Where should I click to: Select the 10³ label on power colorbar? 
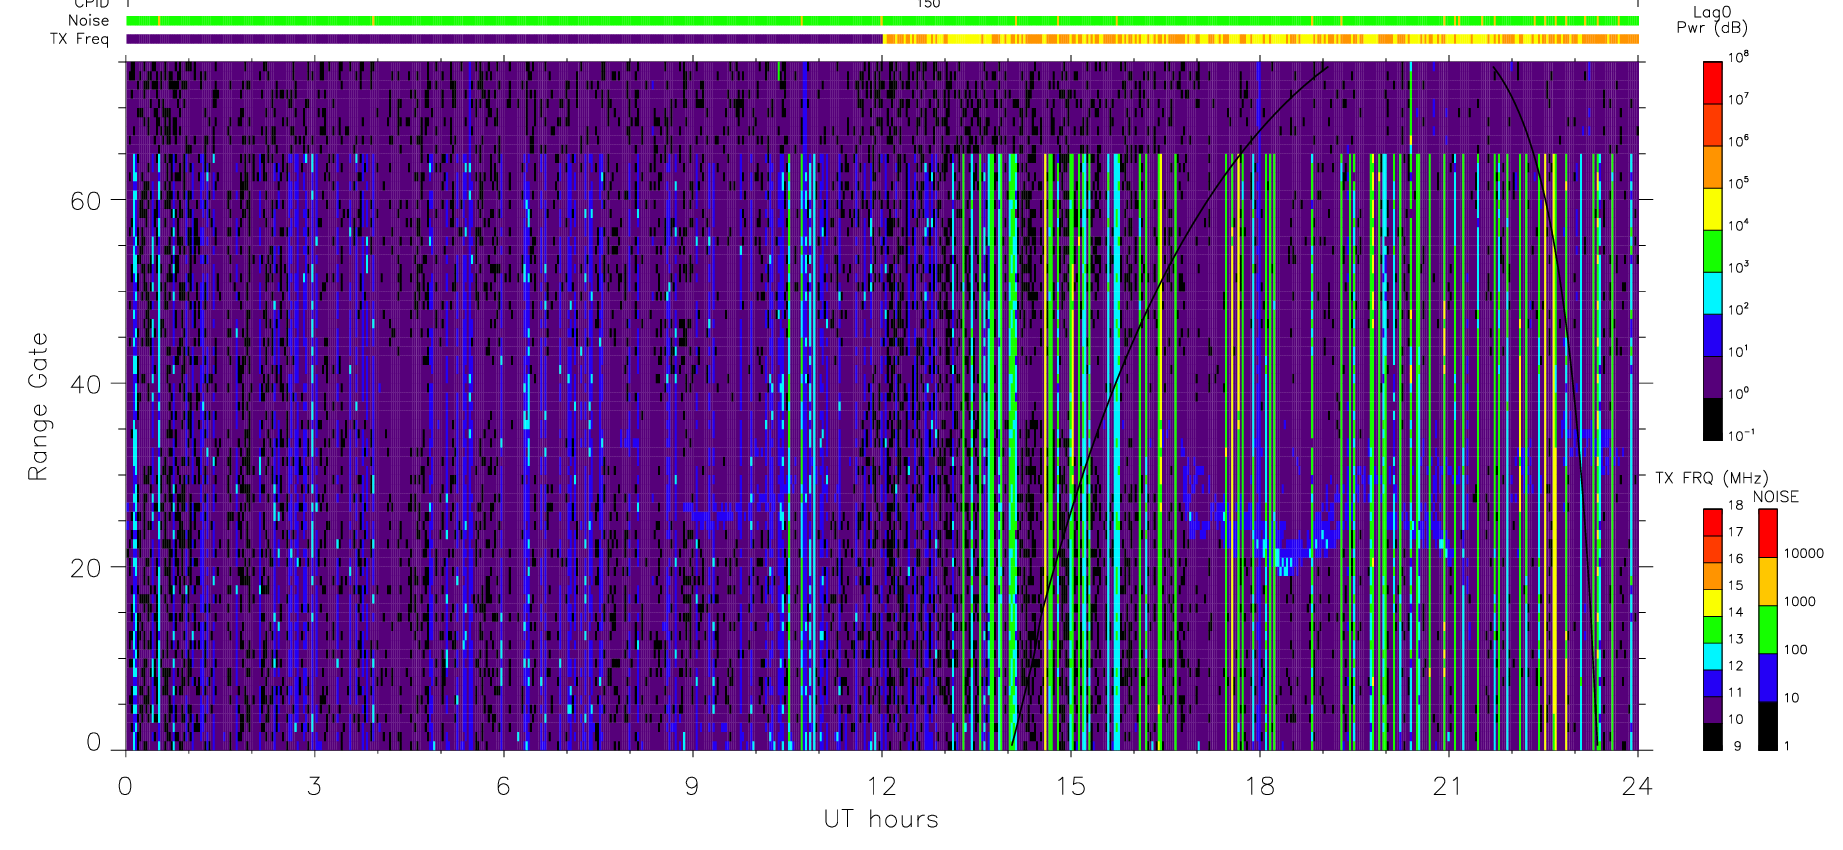click(x=1738, y=268)
